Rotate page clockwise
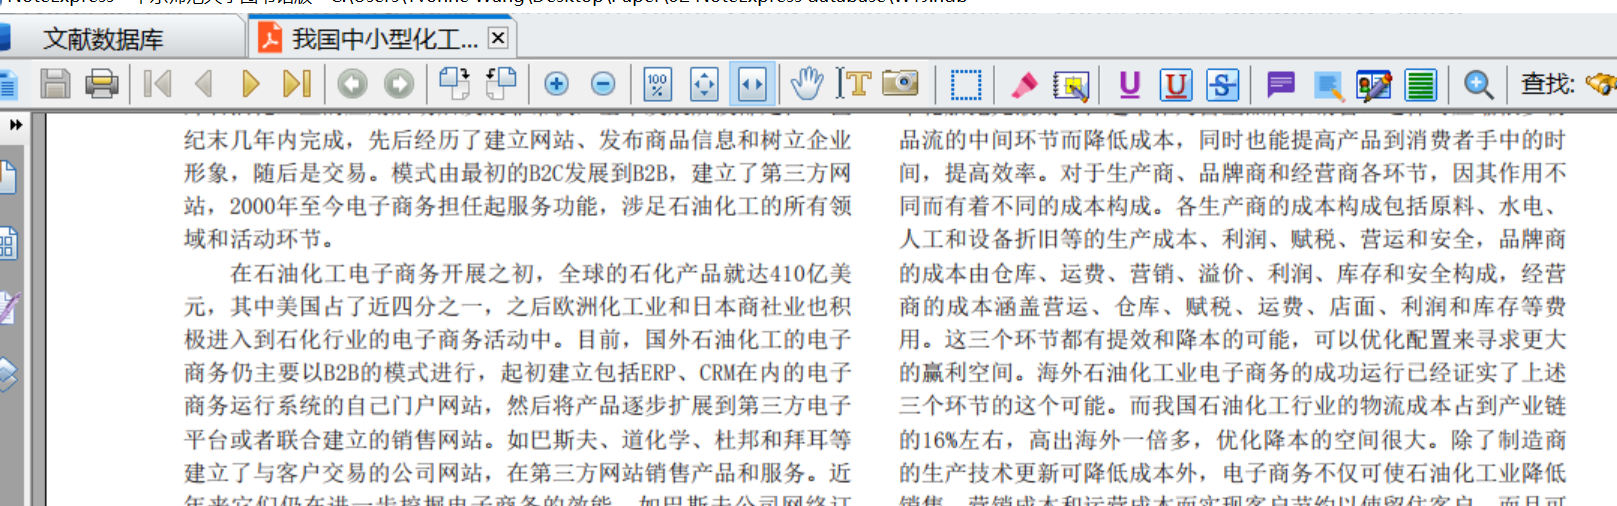Image resolution: width=1617 pixels, height=506 pixels. click(455, 84)
